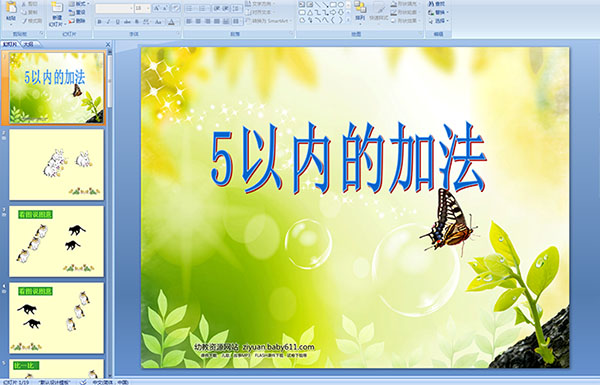Screen dimensions: 600x385
Task: Click the Increase Font Size icon
Action: [x=157, y=8]
